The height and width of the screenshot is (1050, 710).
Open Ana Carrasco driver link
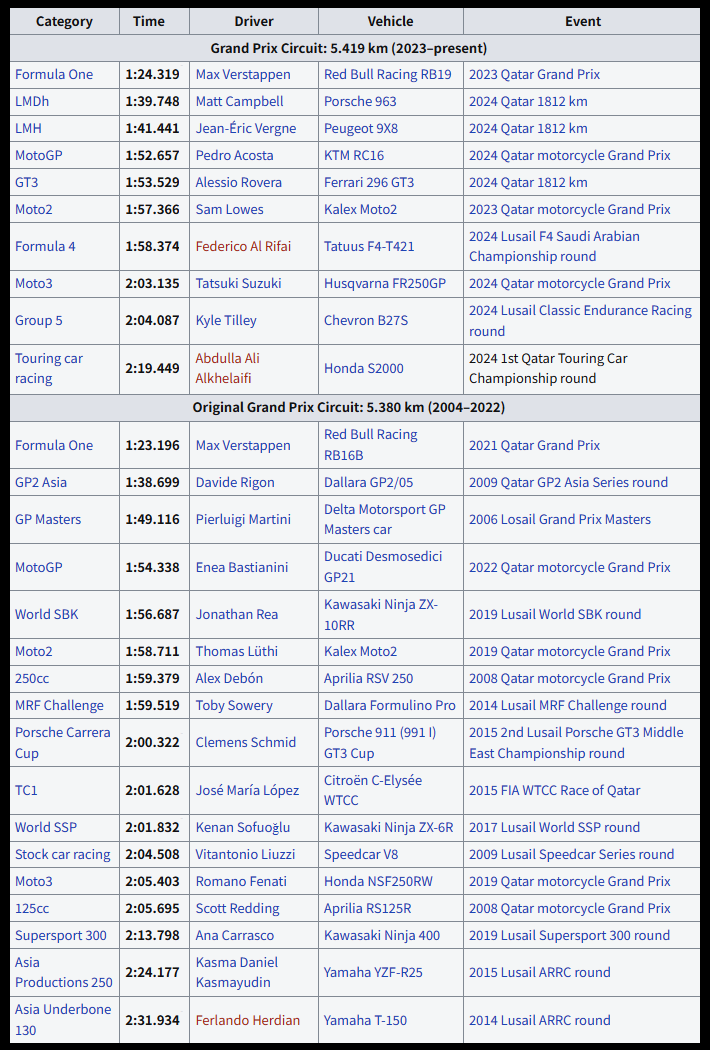(234, 935)
